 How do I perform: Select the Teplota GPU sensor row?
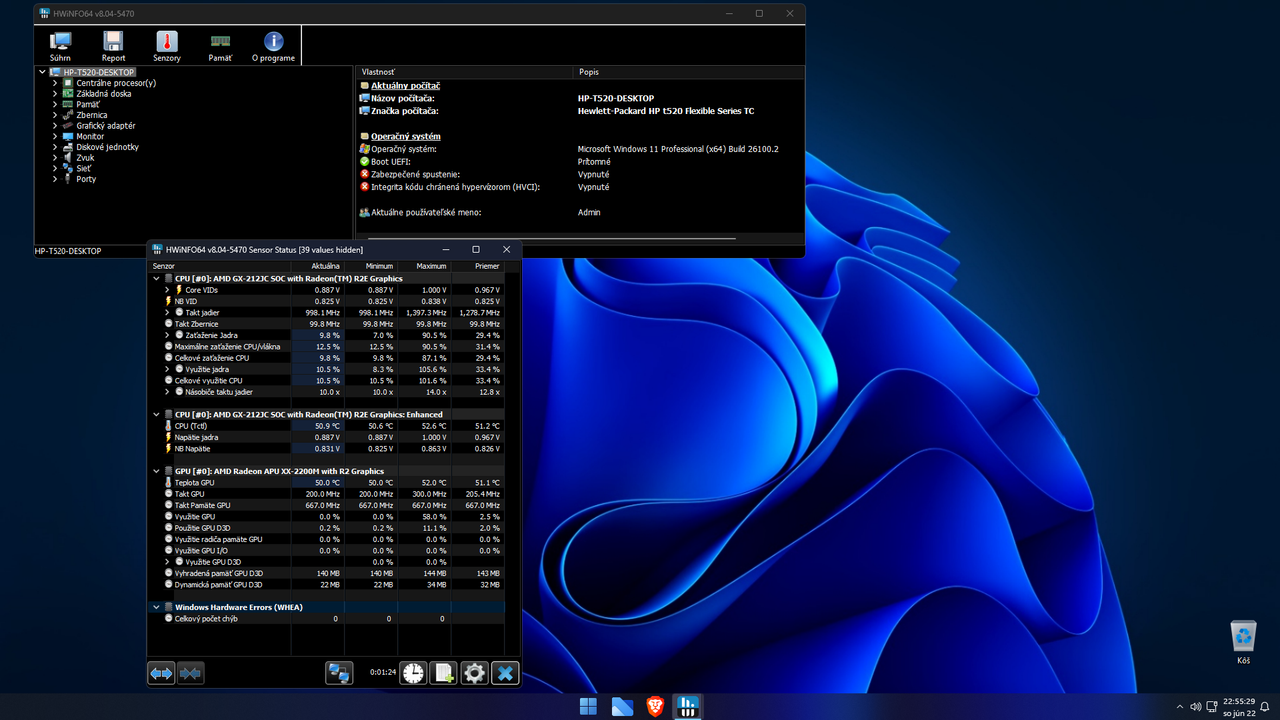(328, 483)
